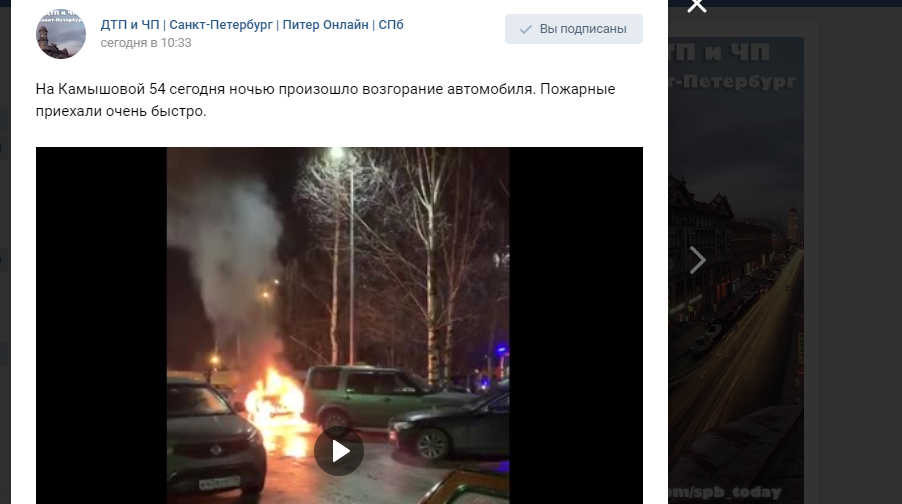Click the streetlight at top of video
This screenshot has width=902, height=504.
(x=337, y=153)
